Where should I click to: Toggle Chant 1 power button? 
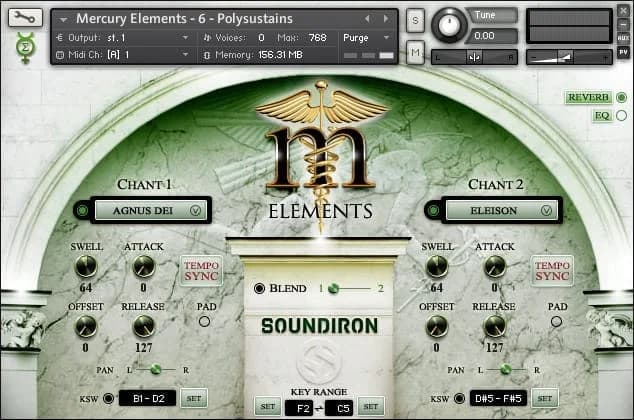(82, 211)
